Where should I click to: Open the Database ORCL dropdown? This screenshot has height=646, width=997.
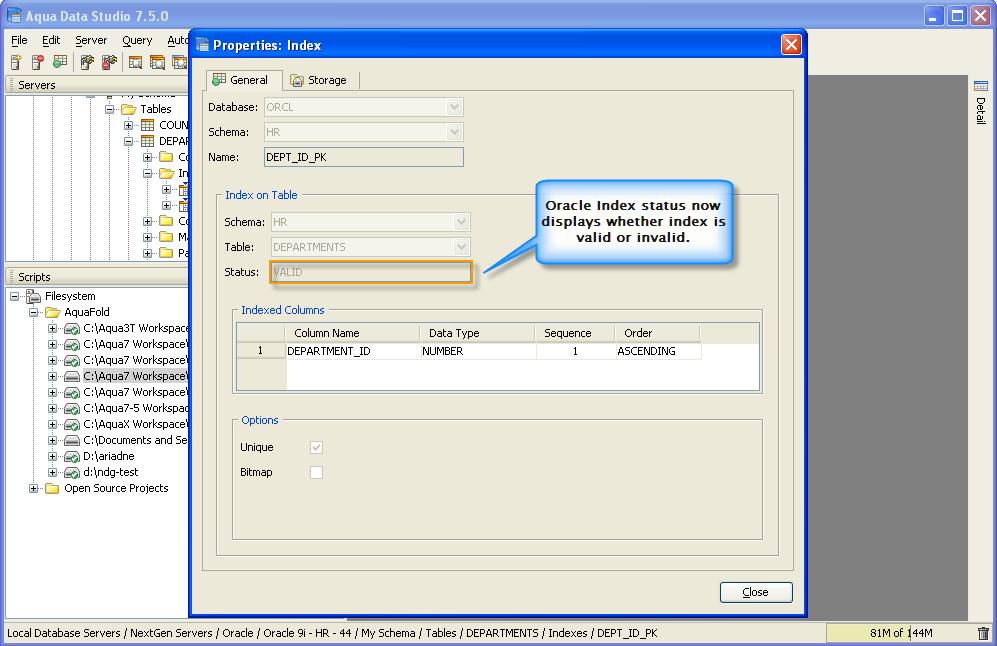click(x=454, y=107)
